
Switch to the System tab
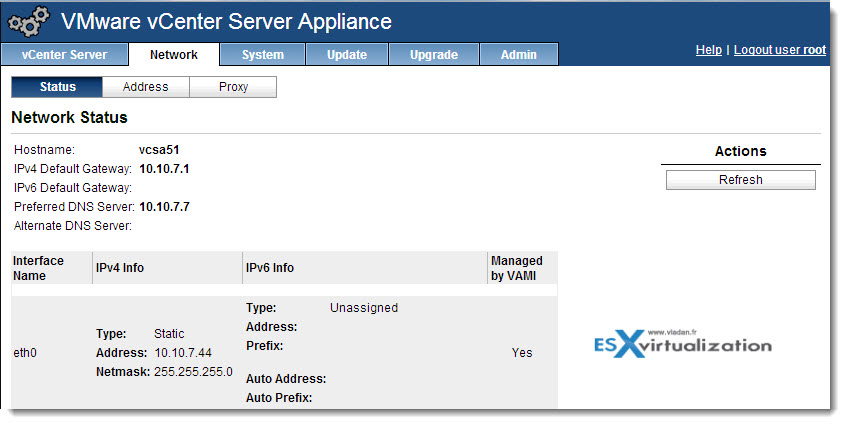[262, 54]
